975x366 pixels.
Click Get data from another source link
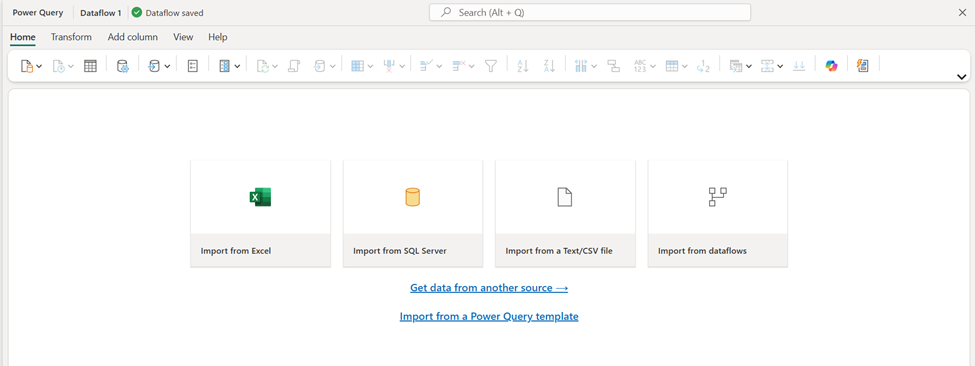tap(489, 288)
